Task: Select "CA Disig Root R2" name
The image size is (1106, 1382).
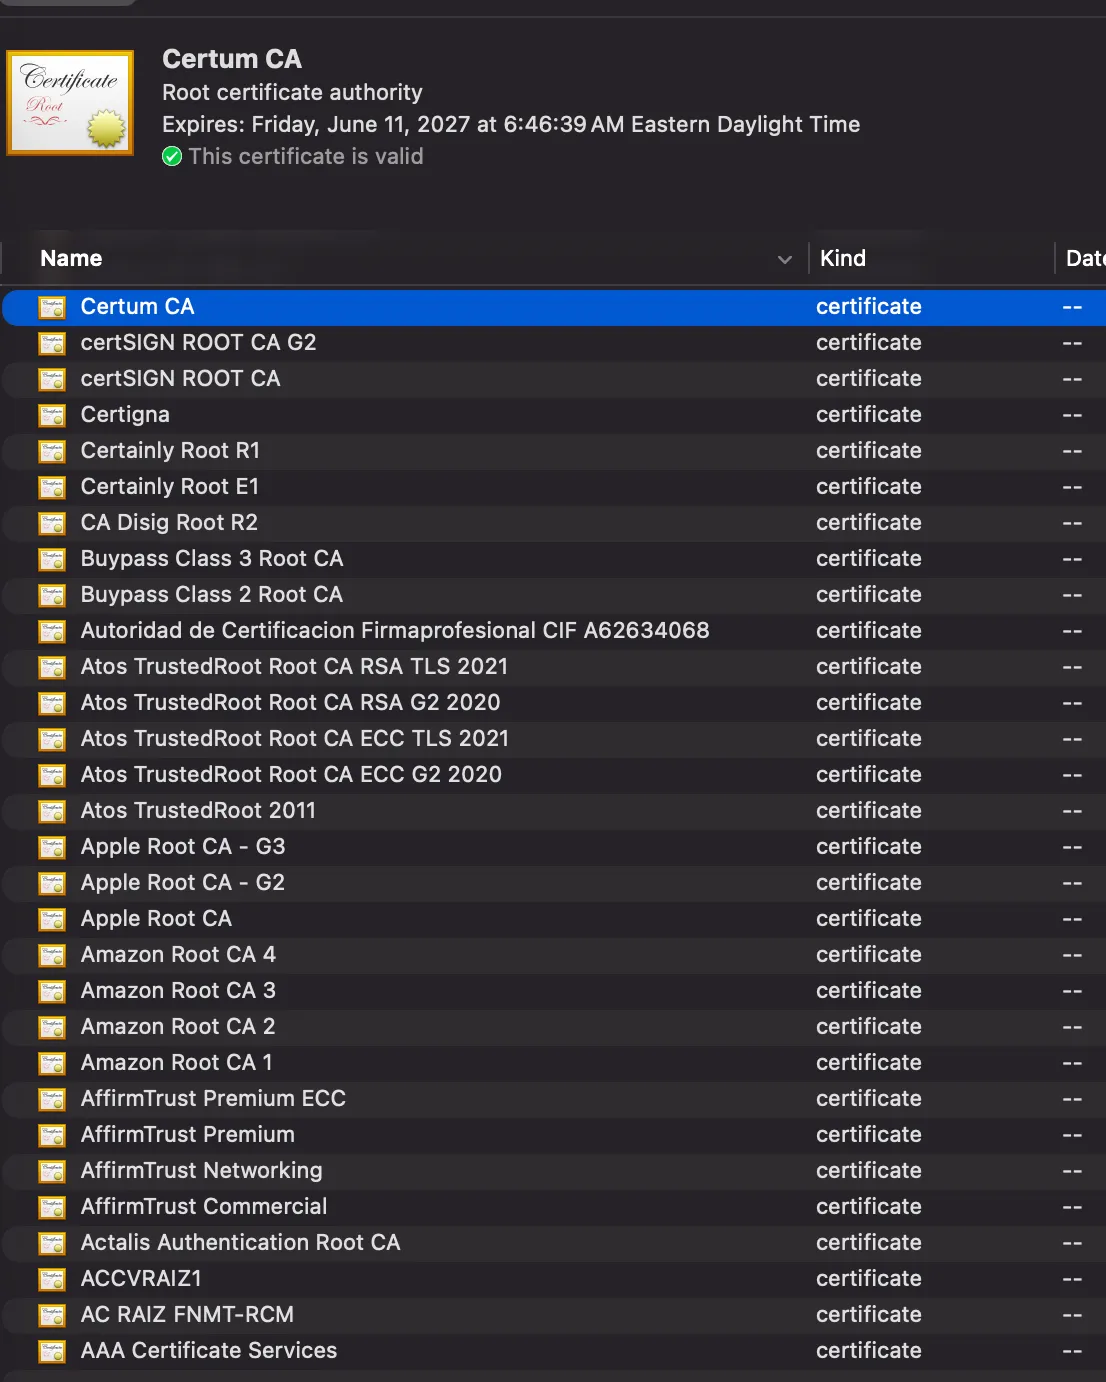Action: point(169,522)
